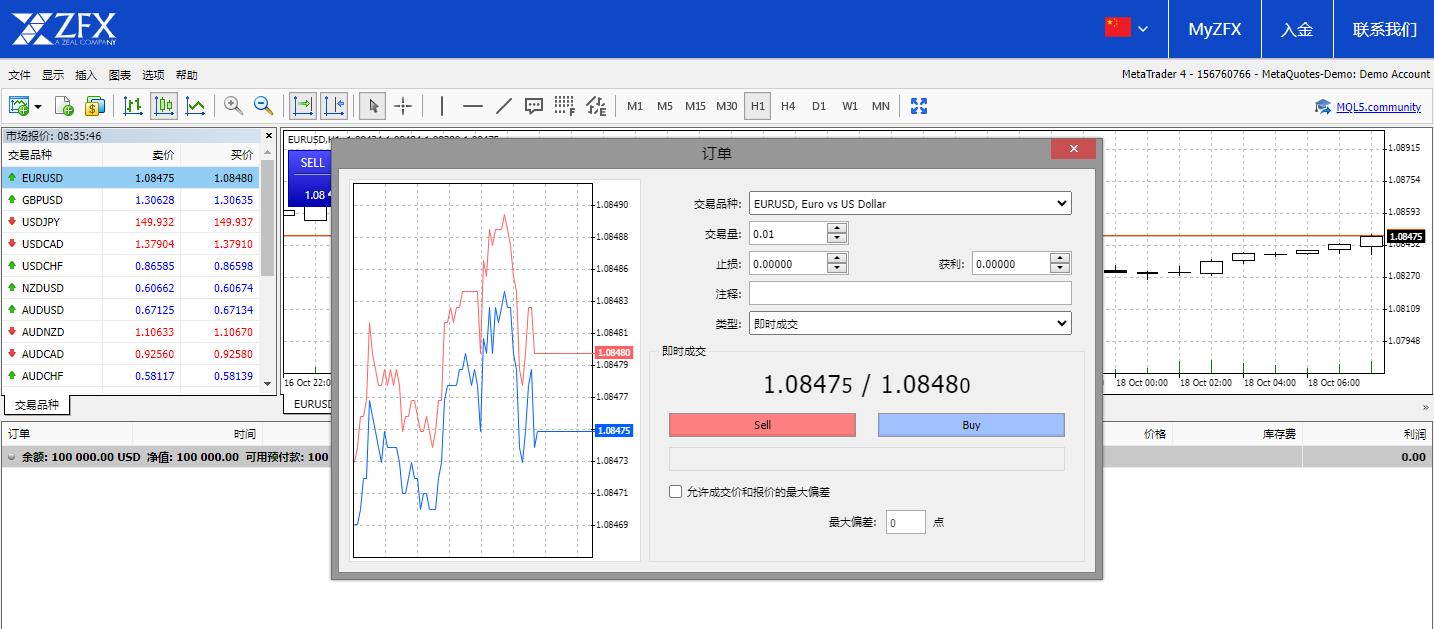
Task: Select AUDCHF in market watch
Action: click(130, 376)
